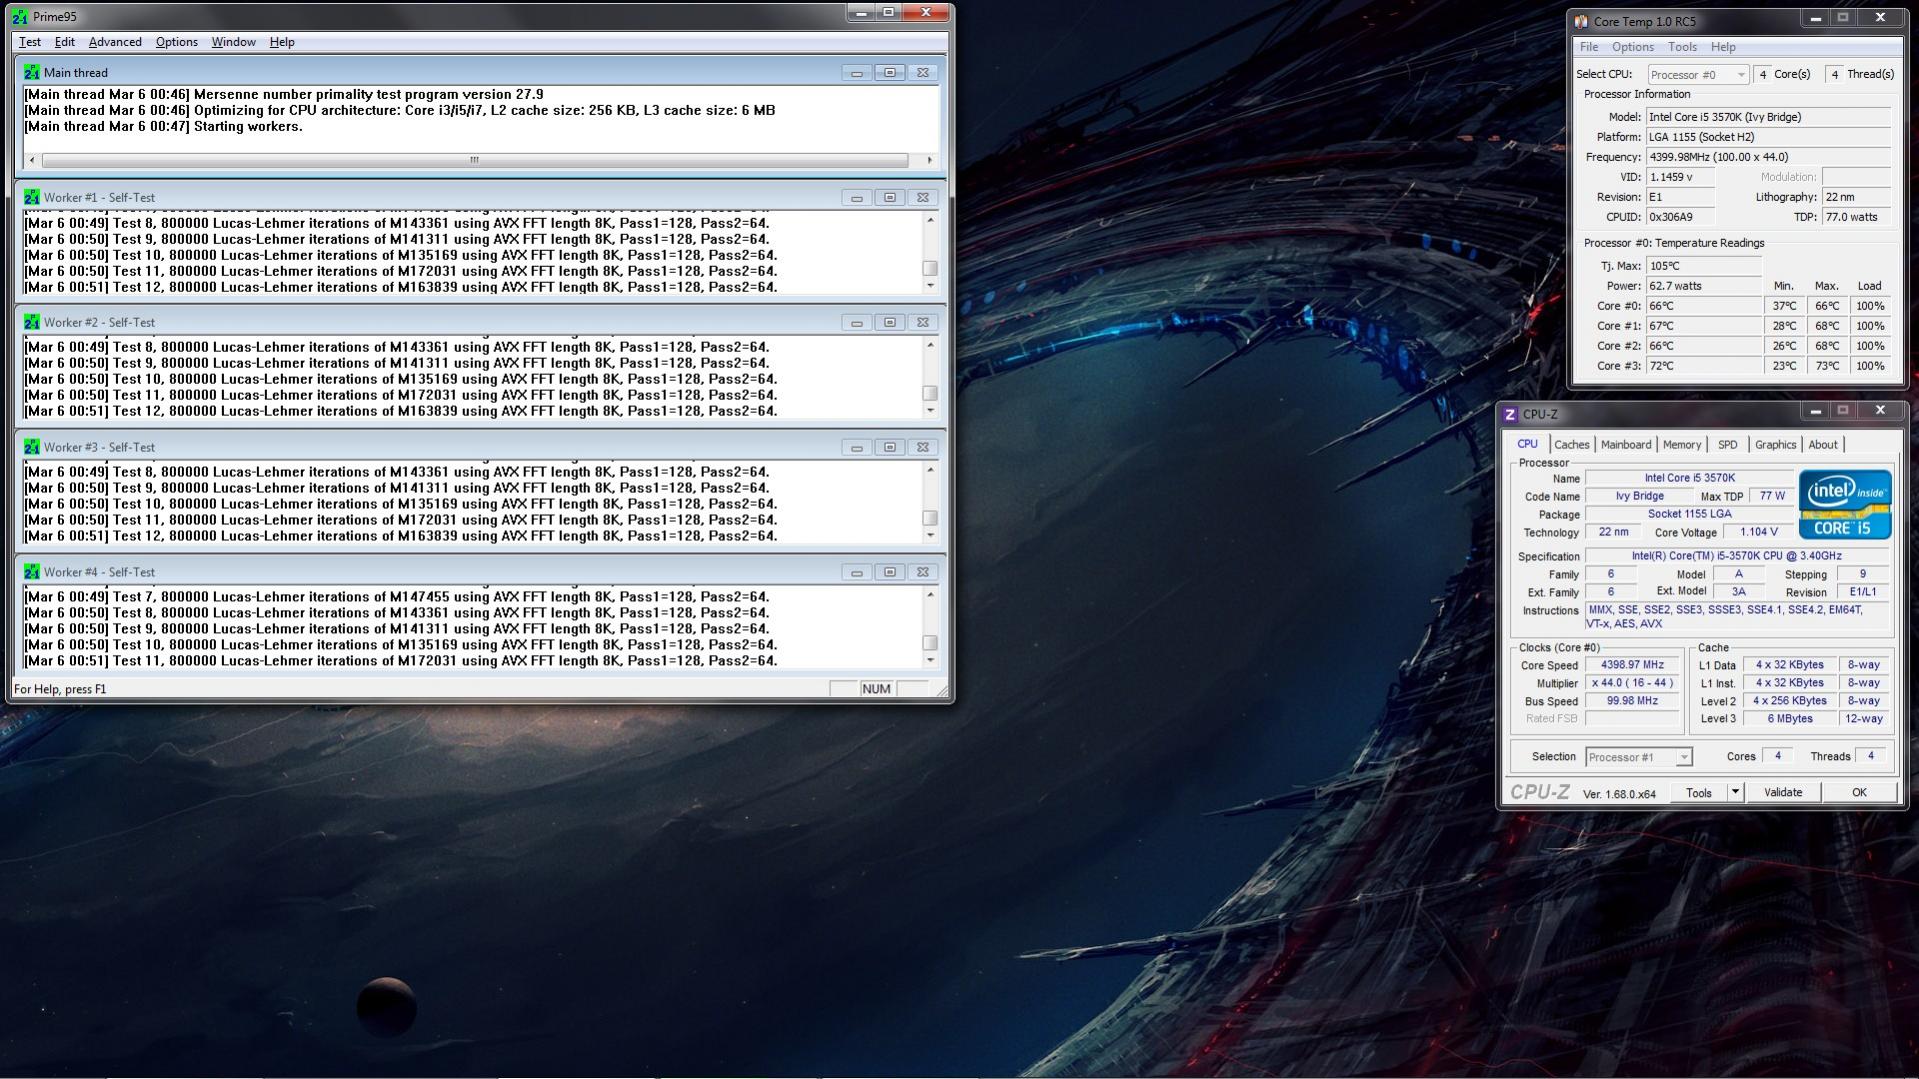Viewport: 1919px width, 1079px height.
Task: Open the Edit menu in Prime95
Action: [65, 42]
